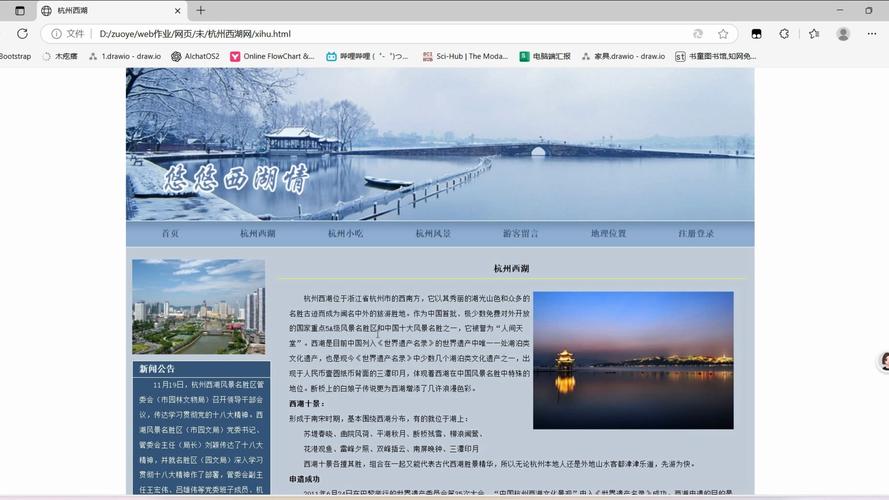Open the split screen icon in toolbar

(756, 34)
